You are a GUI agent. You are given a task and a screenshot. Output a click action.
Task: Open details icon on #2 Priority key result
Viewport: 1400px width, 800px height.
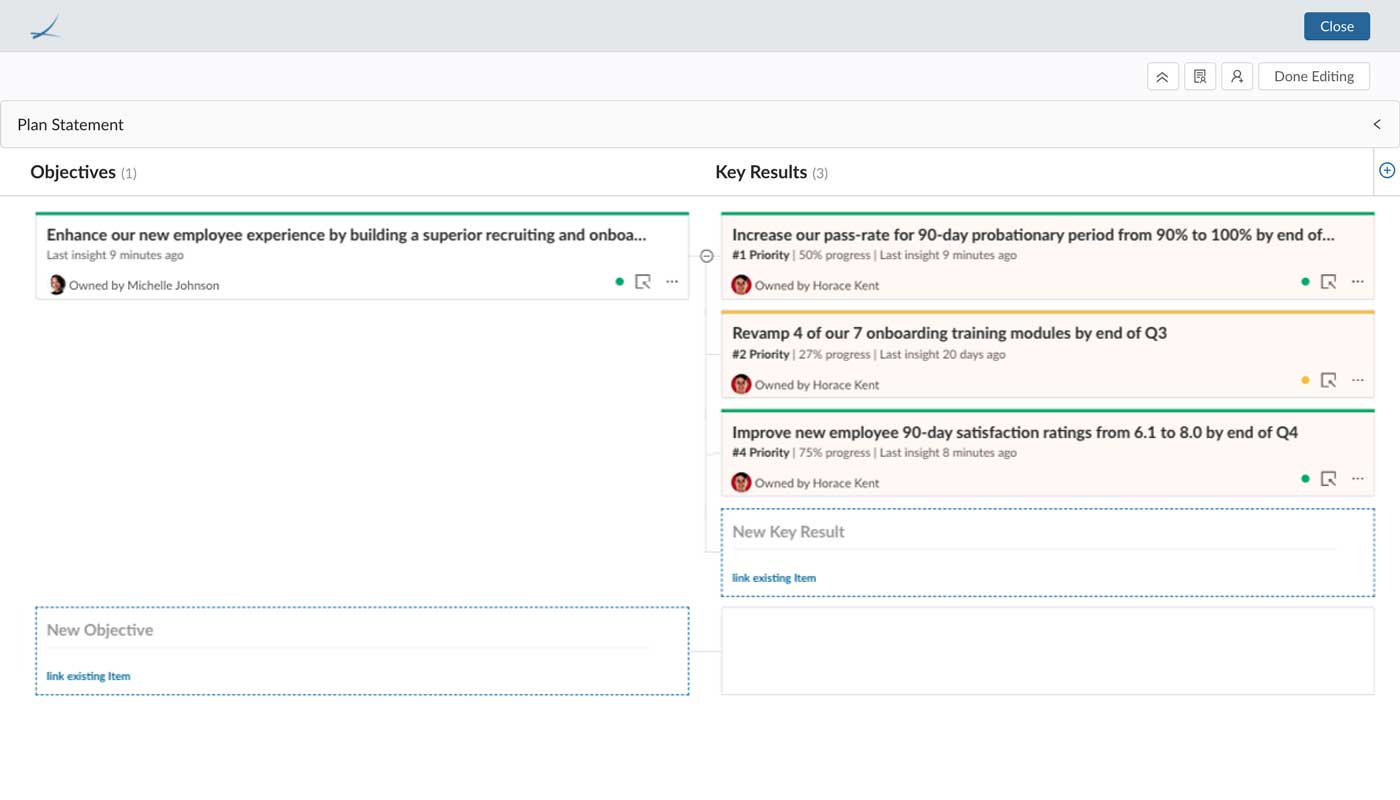click(x=1329, y=380)
